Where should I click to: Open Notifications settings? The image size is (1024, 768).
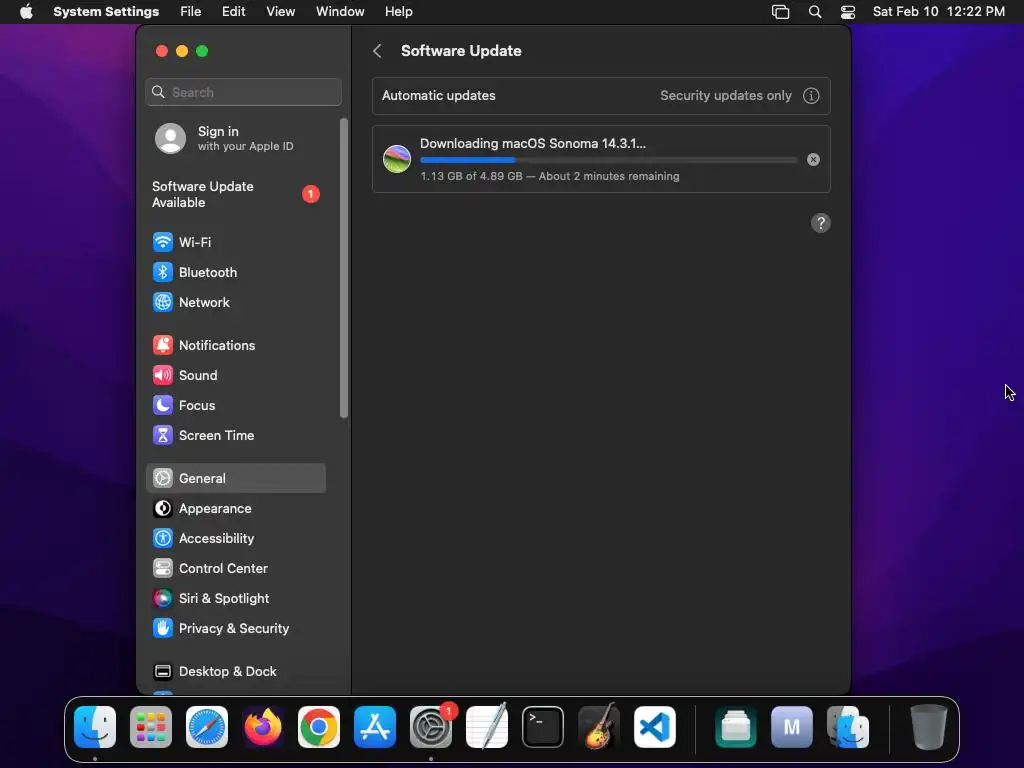236,345
